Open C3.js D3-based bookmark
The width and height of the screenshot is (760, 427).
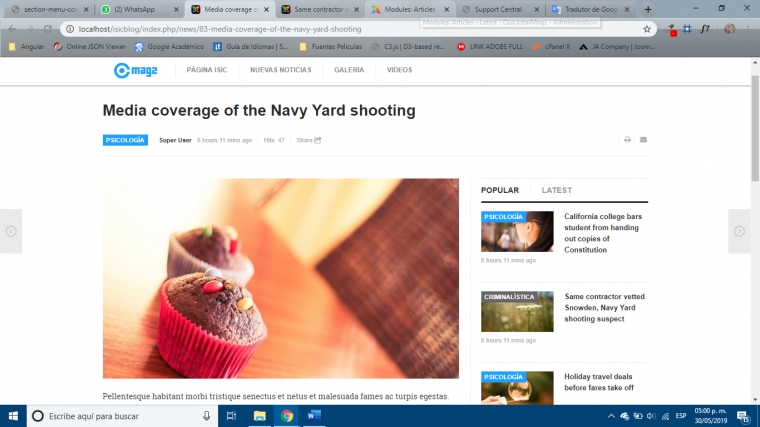coord(408,47)
